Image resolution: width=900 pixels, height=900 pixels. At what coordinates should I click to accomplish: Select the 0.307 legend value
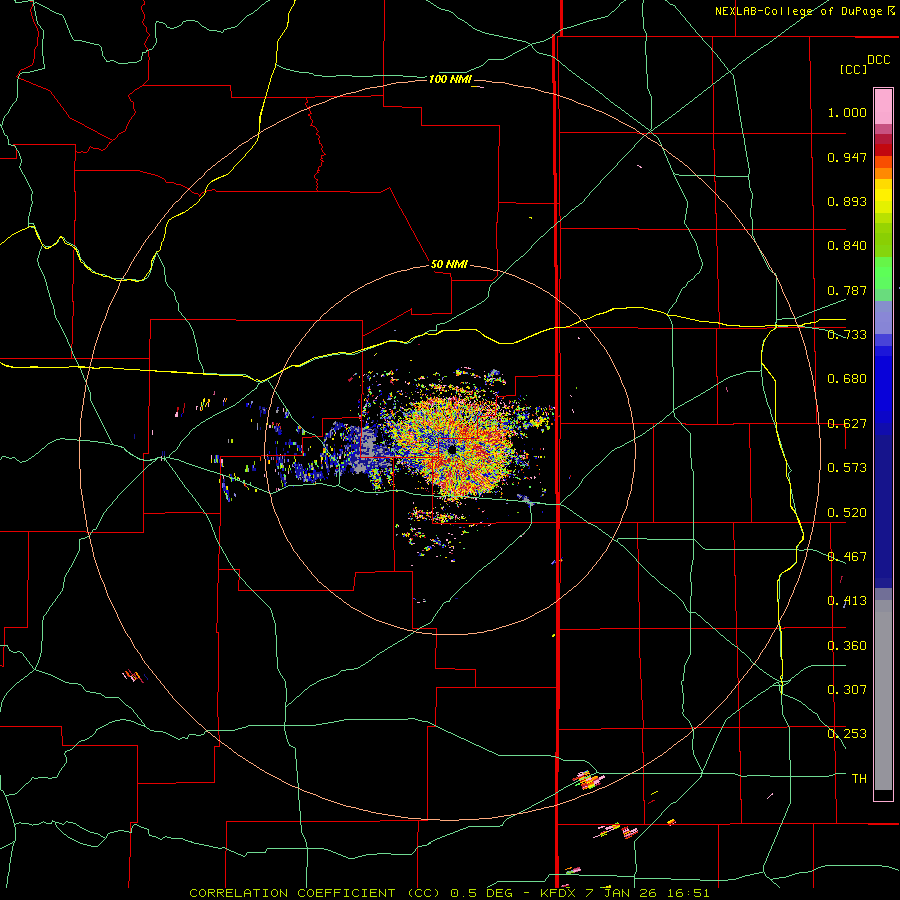click(847, 690)
